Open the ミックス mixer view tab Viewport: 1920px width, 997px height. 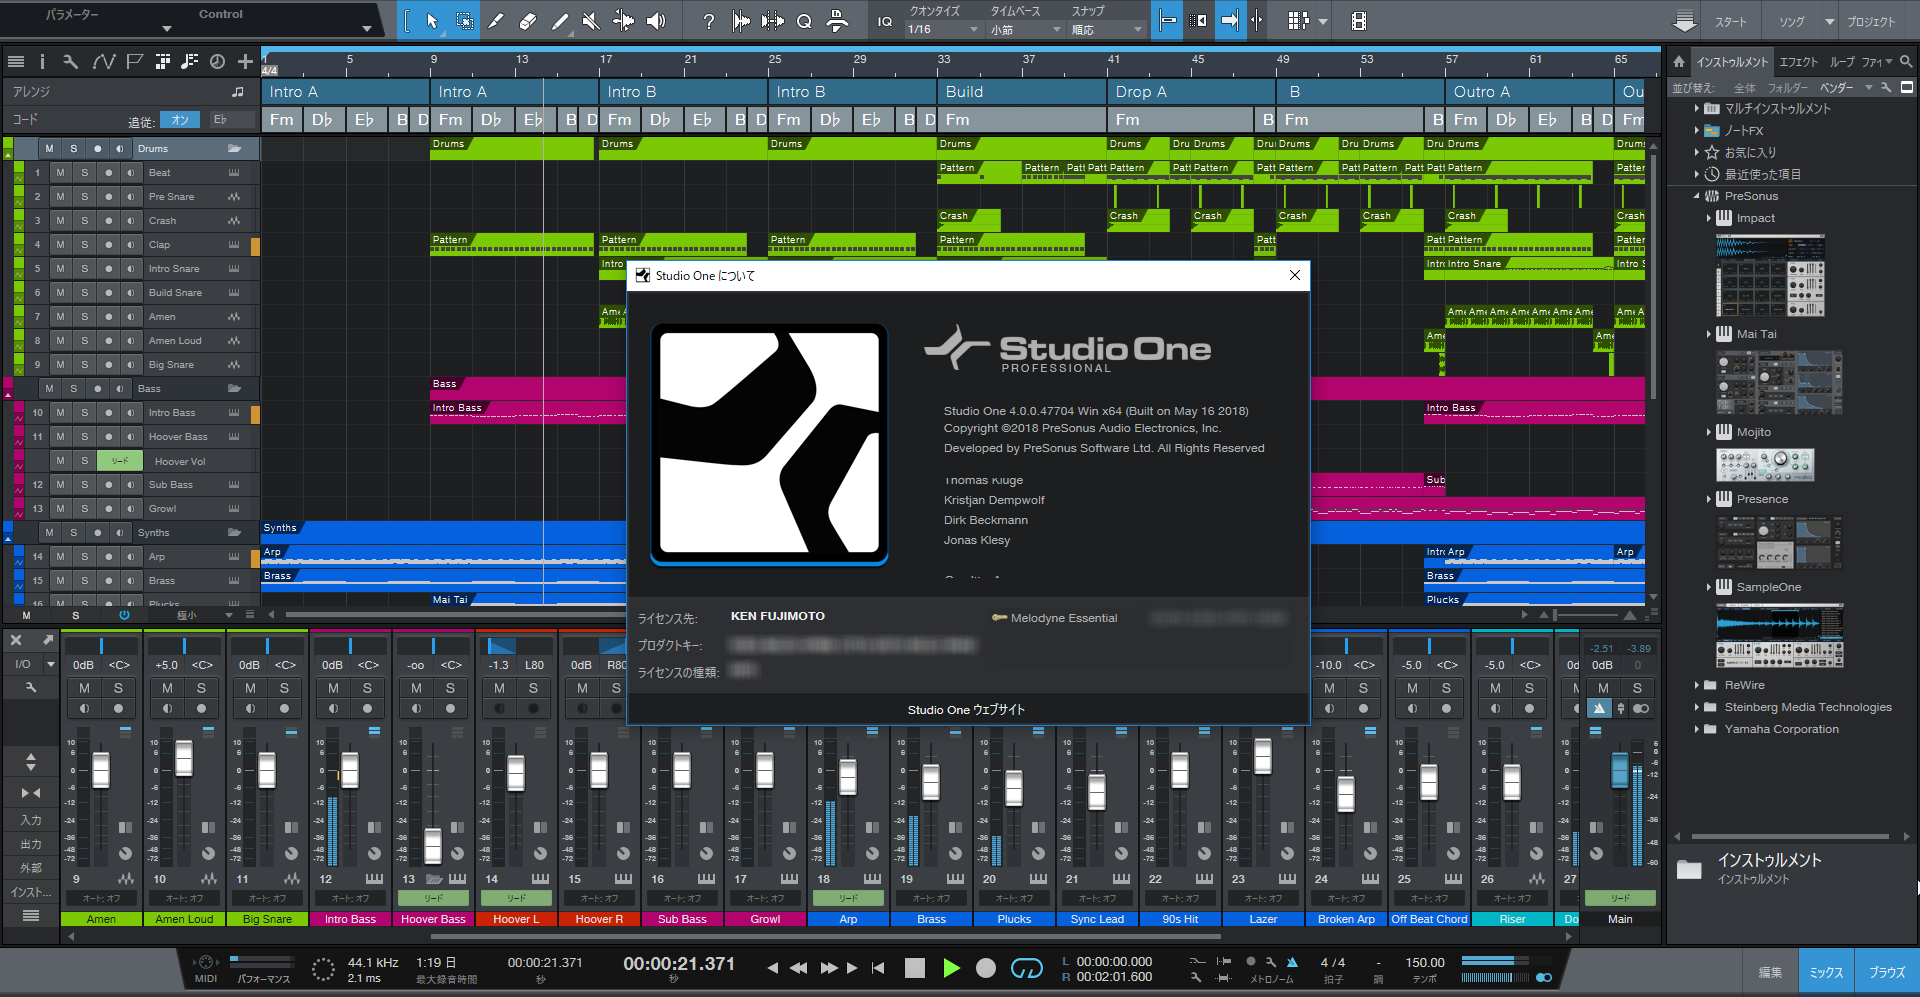click(1826, 972)
